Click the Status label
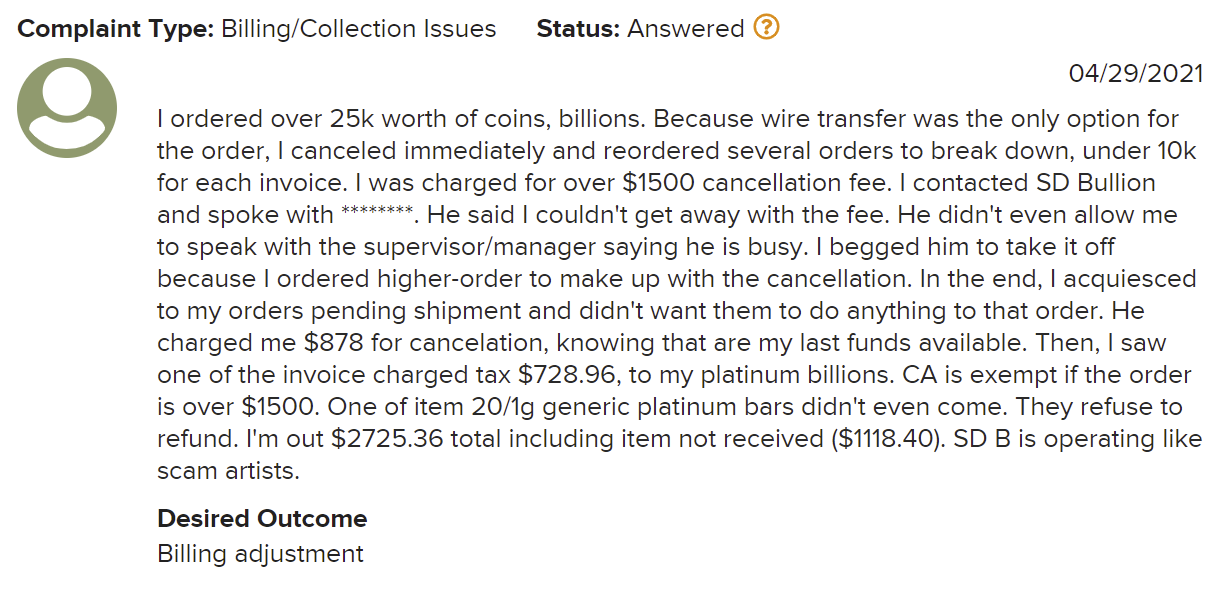Viewport: 1224px width, 605px height. pos(579,29)
